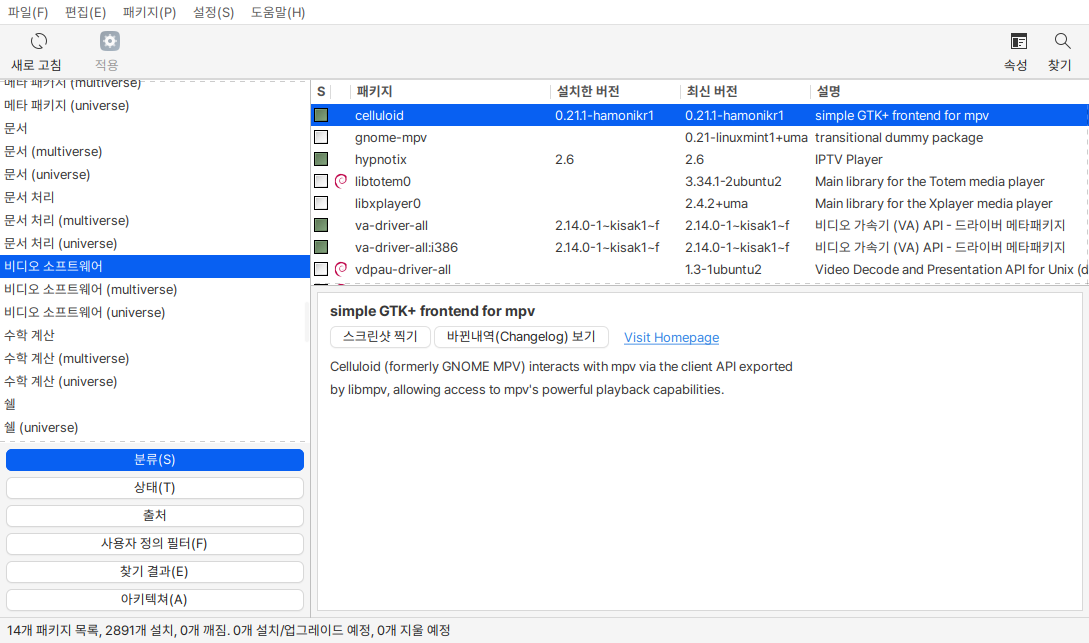1089x643 pixels.
Task: Show 바뀐내역(Changelog) 보기 for celluloid
Action: (x=521, y=337)
